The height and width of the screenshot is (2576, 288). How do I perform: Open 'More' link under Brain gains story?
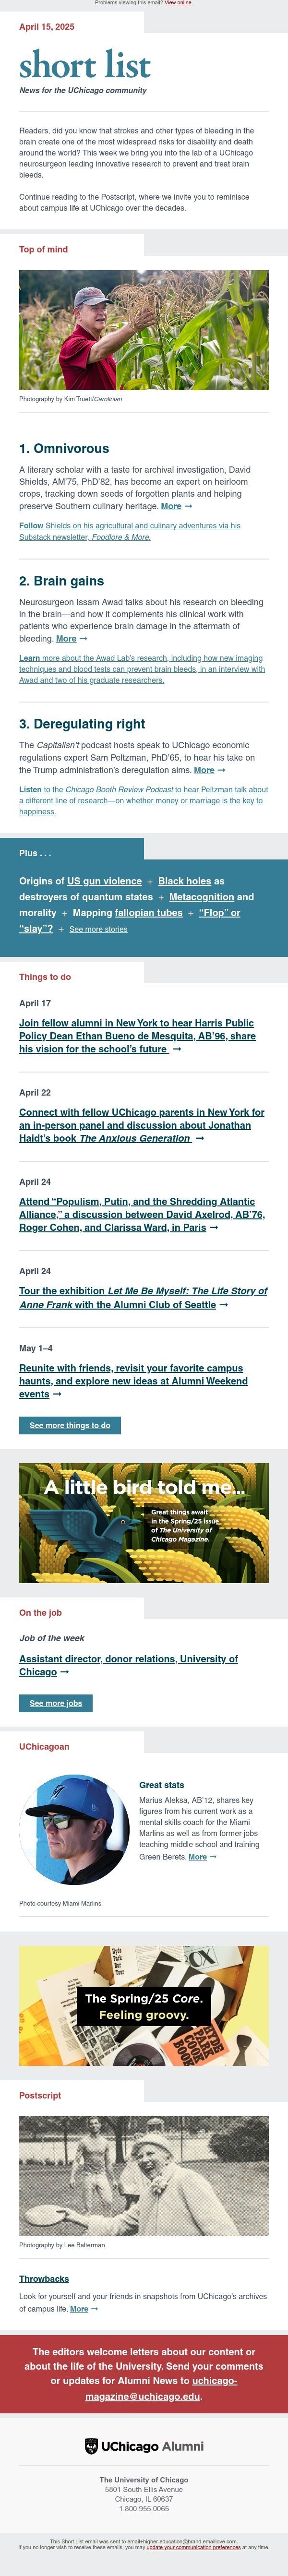(x=71, y=638)
